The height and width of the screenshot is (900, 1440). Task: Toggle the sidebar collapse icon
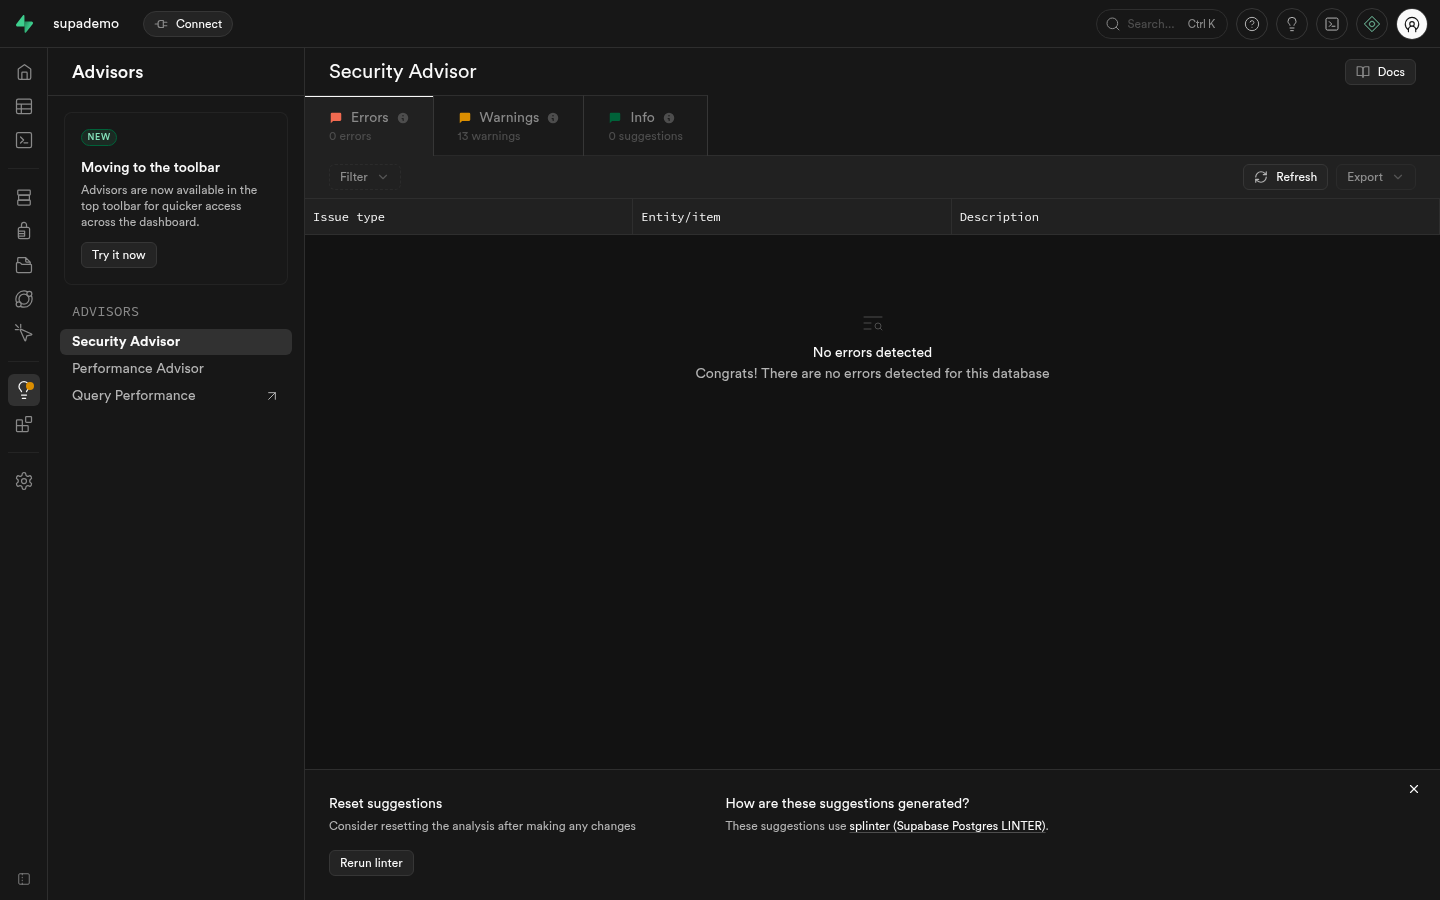(24, 879)
